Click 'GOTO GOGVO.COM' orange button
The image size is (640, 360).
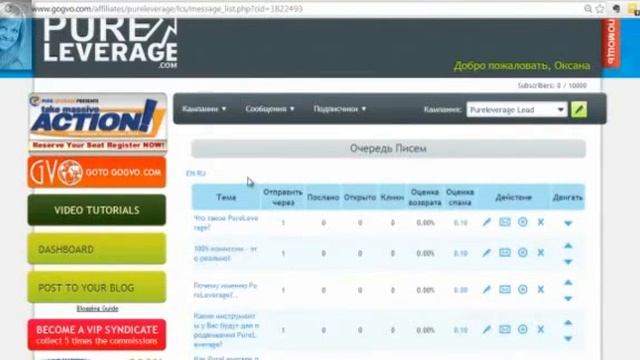click(x=97, y=172)
